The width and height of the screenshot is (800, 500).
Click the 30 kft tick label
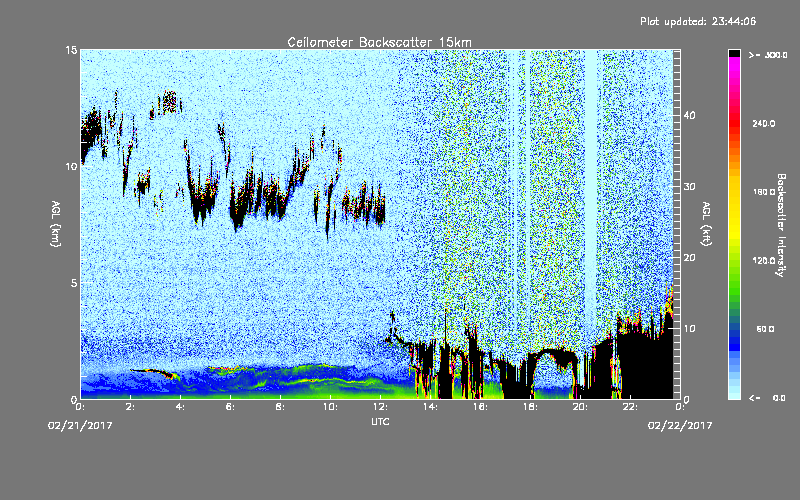pos(689,186)
